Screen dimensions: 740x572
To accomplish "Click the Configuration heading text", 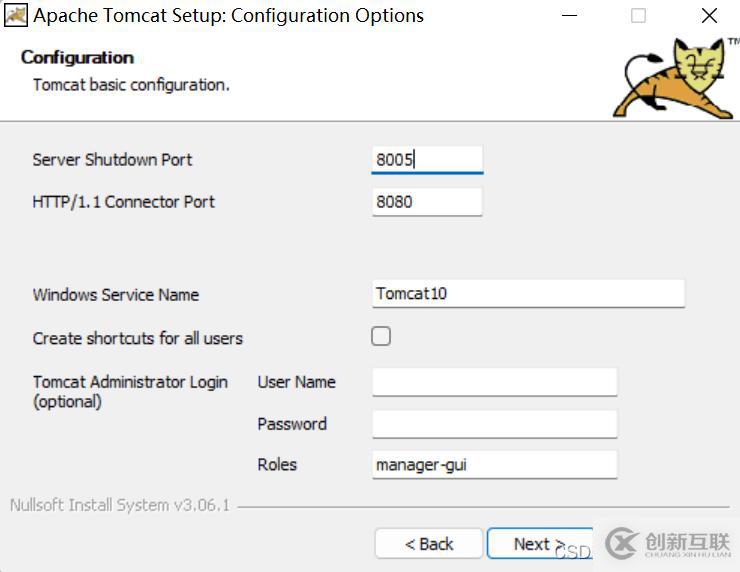I will (x=77, y=58).
